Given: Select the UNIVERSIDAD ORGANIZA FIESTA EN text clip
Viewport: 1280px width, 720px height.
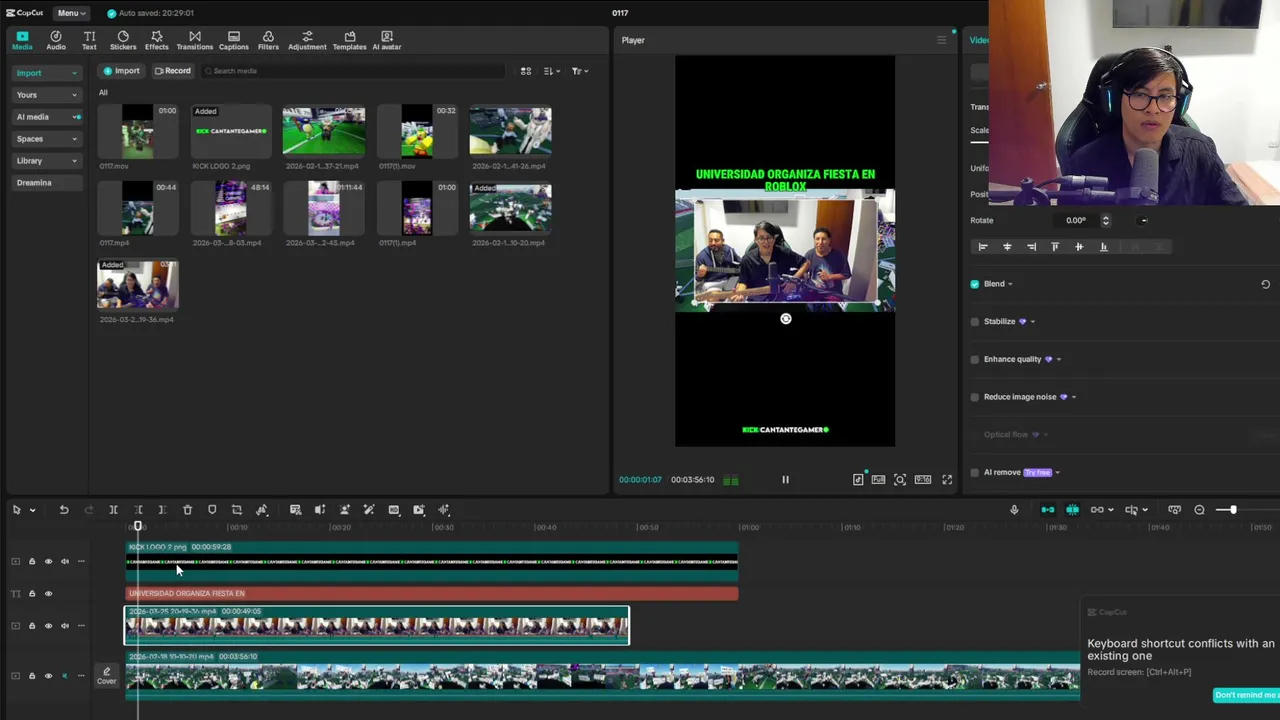Looking at the screenshot, I should [432, 594].
